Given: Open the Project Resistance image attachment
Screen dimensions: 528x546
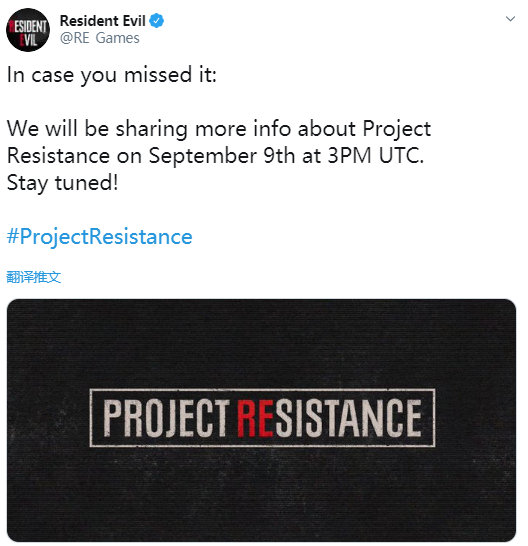Looking at the screenshot, I should click(x=261, y=420).
